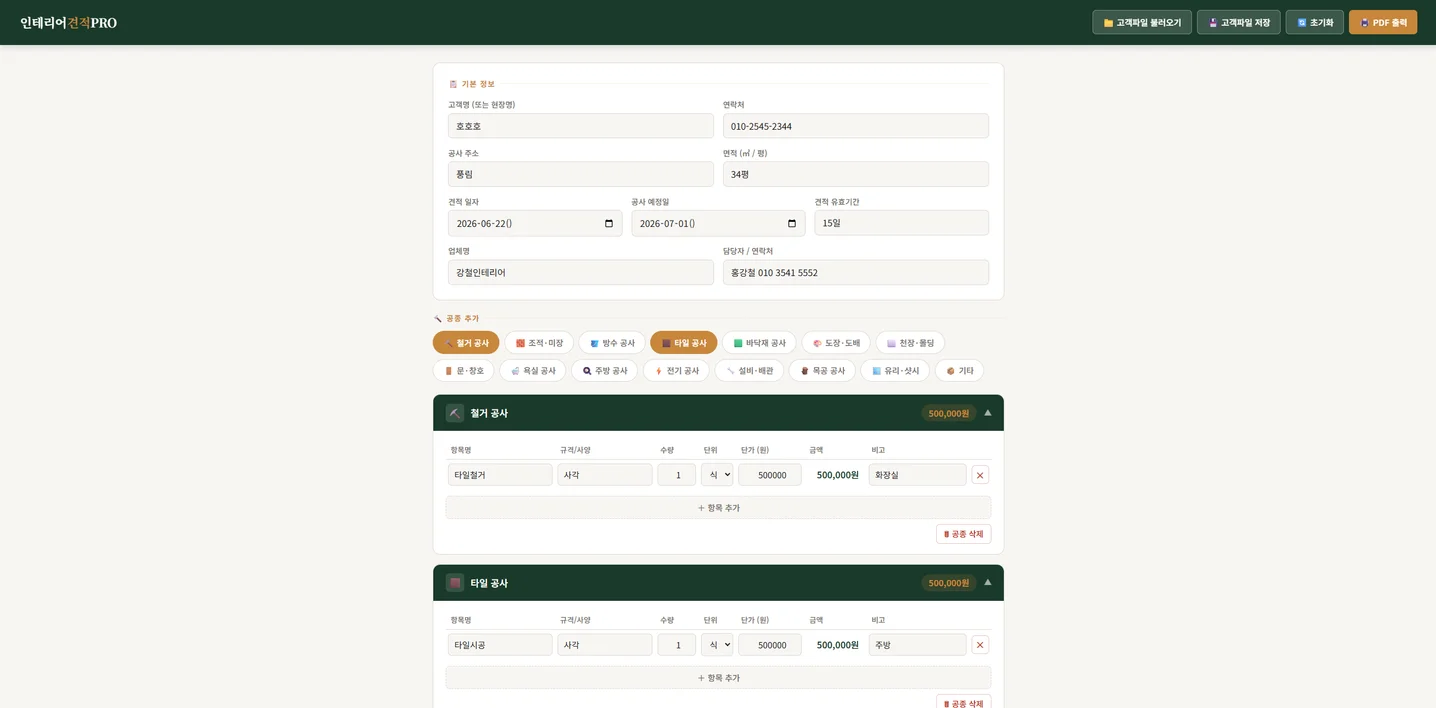The width and height of the screenshot is (1436, 708).
Task: Add the 천장·몰딩 category
Action: 910,343
